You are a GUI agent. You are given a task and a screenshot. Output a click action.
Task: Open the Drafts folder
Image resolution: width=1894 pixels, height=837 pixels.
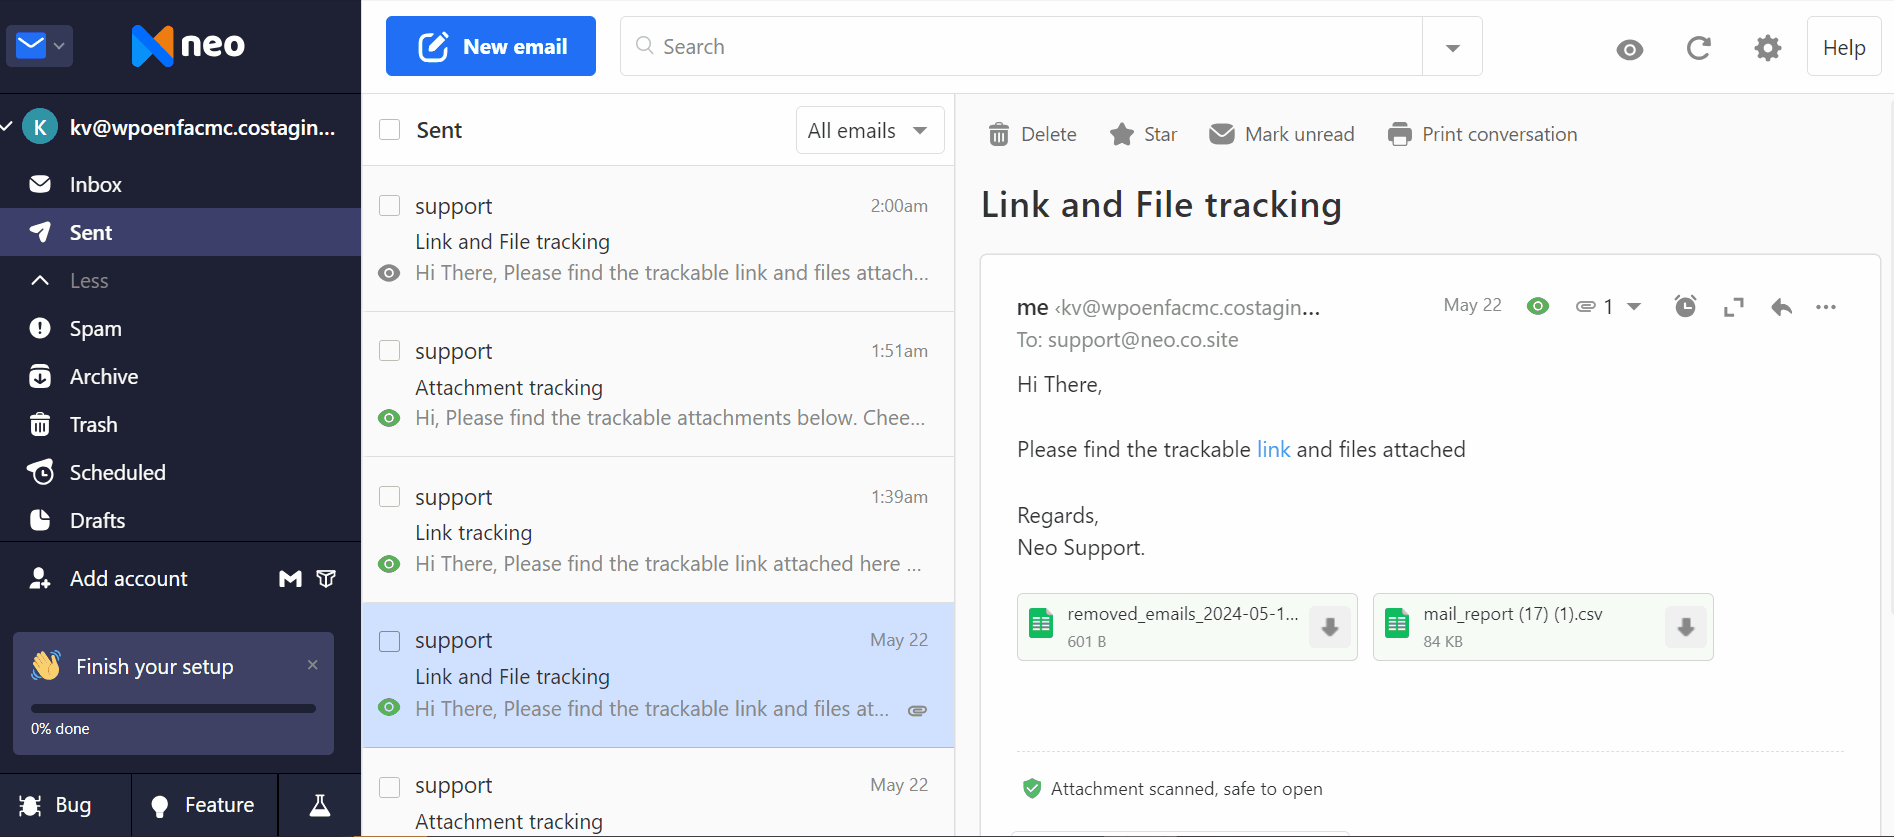tap(180, 520)
